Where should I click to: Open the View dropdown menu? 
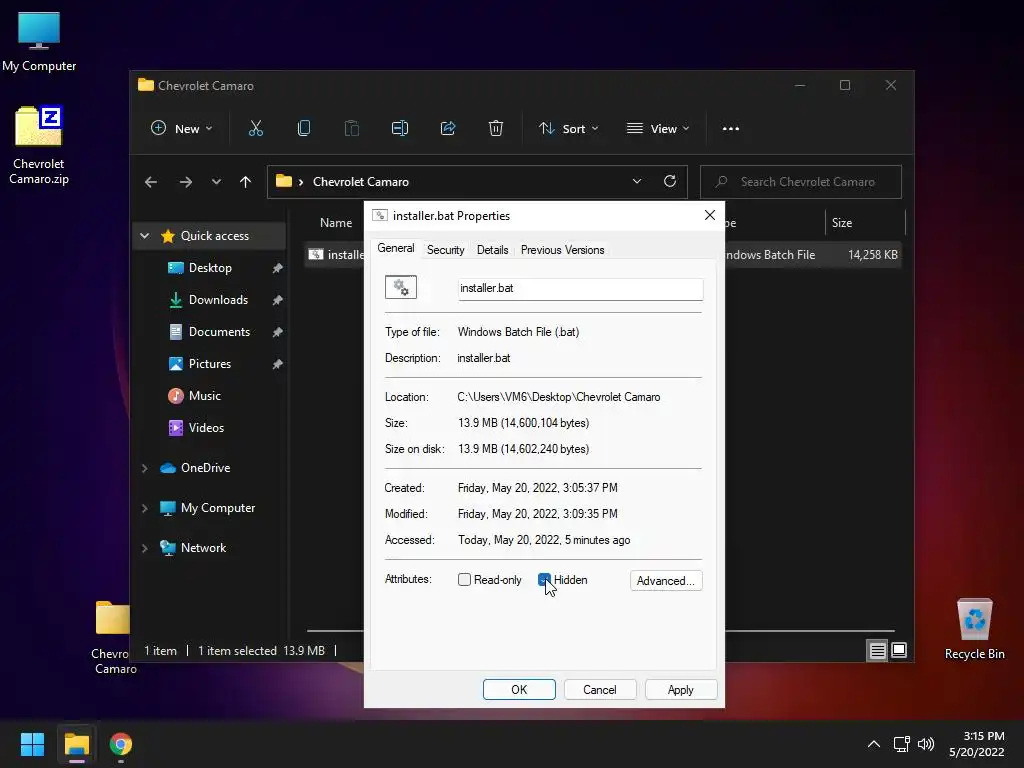(658, 129)
